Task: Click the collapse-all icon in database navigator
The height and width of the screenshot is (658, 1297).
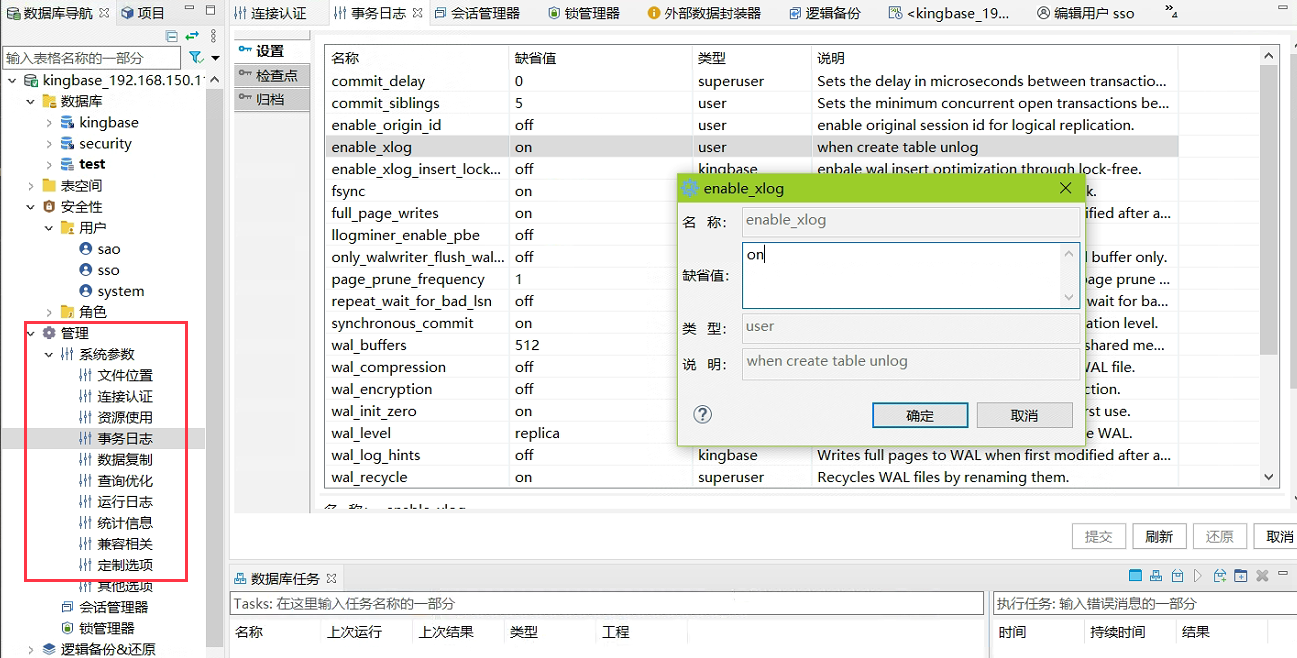Action: pyautogui.click(x=172, y=36)
